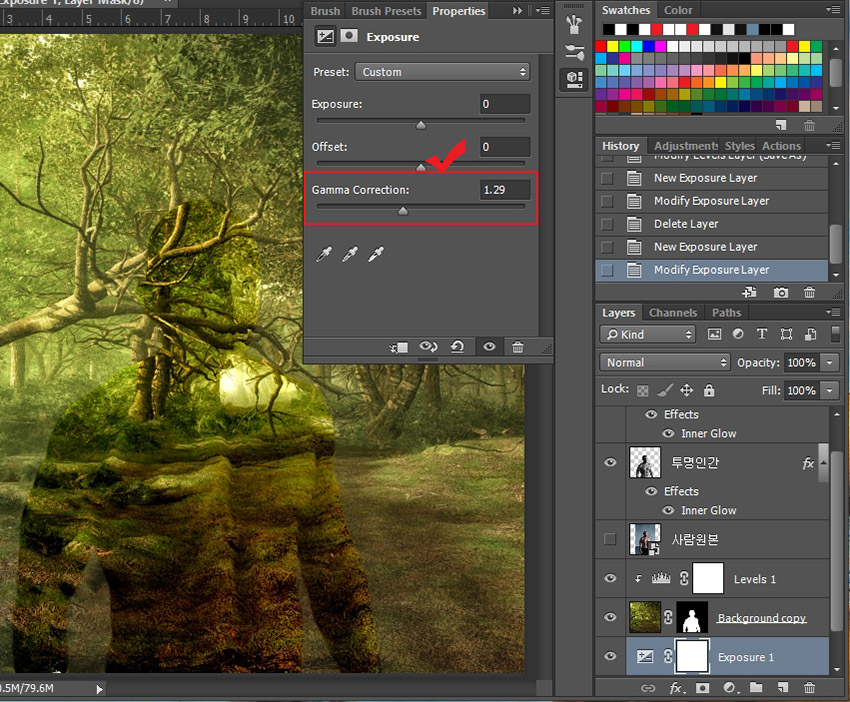Hide the Exposure 1 layer
850x702 pixels.
[x=610, y=656]
